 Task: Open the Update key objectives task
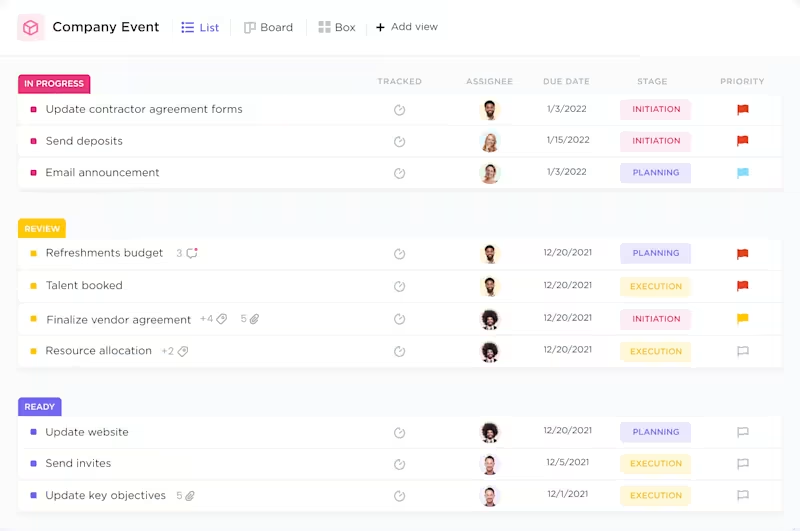click(106, 496)
